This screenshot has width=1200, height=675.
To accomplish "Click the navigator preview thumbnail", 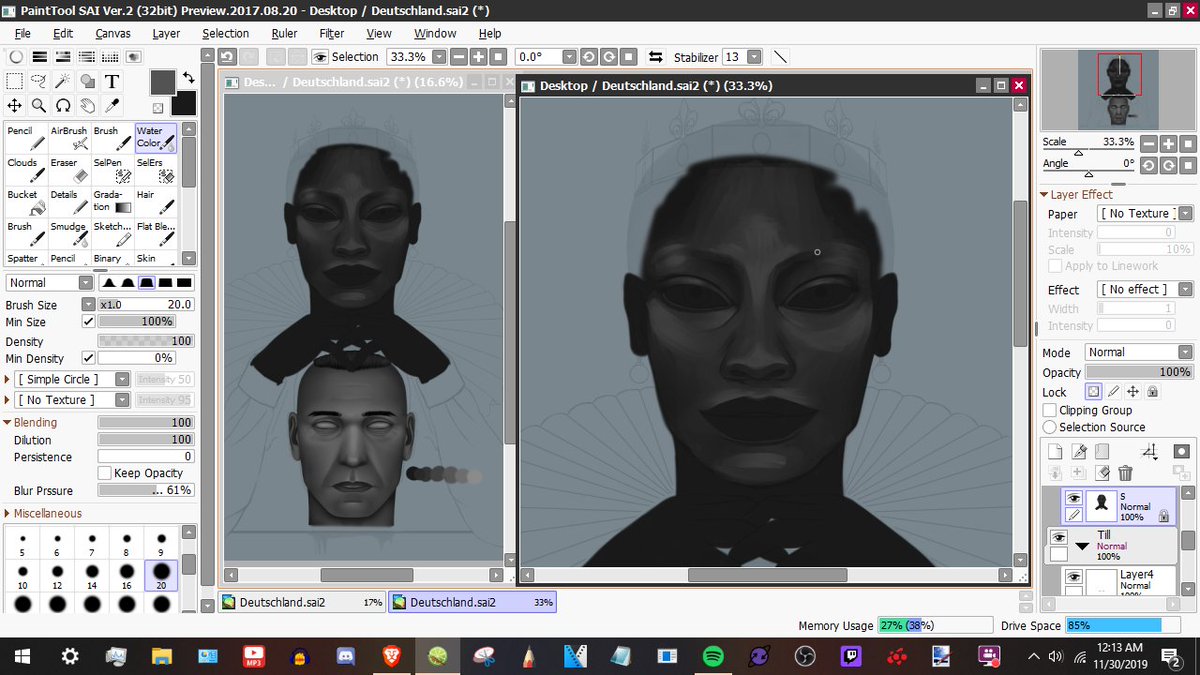I will pyautogui.click(x=1118, y=90).
